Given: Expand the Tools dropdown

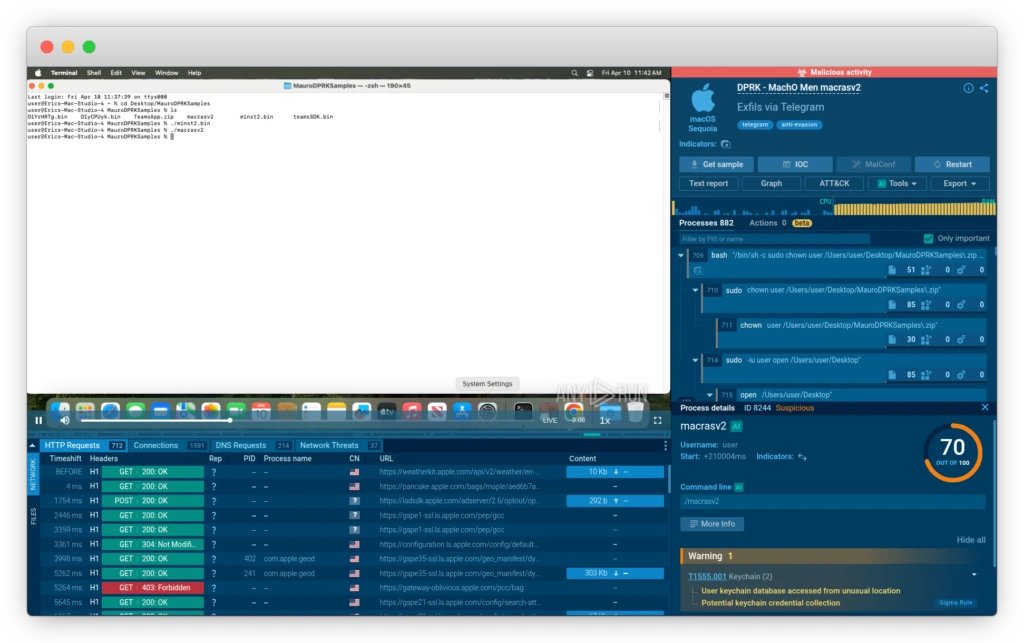Looking at the screenshot, I should (x=897, y=183).
